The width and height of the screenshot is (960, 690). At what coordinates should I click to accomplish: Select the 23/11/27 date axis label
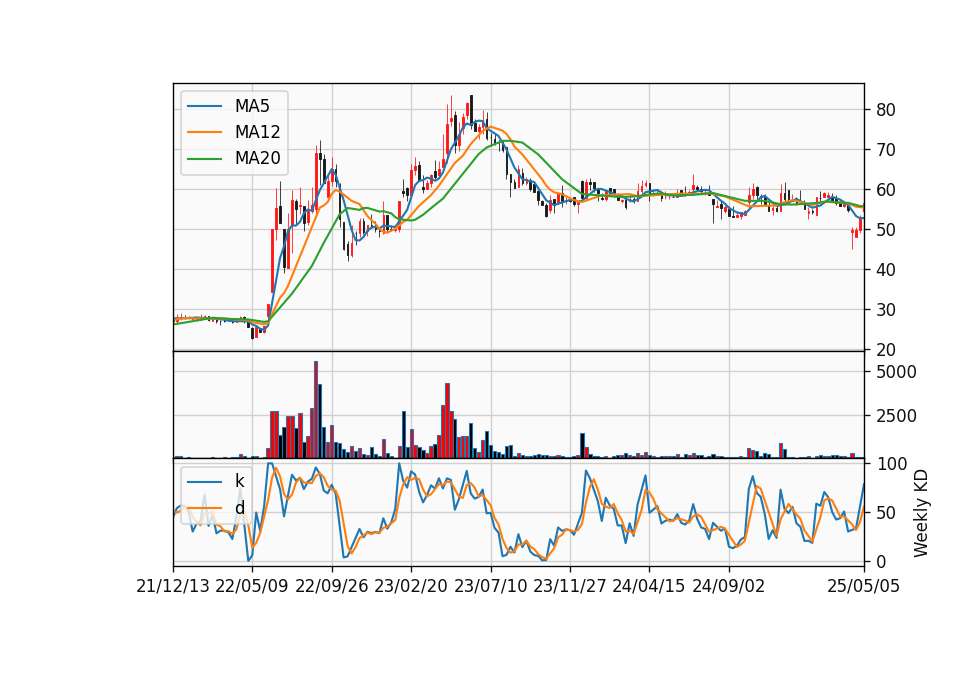point(570,587)
